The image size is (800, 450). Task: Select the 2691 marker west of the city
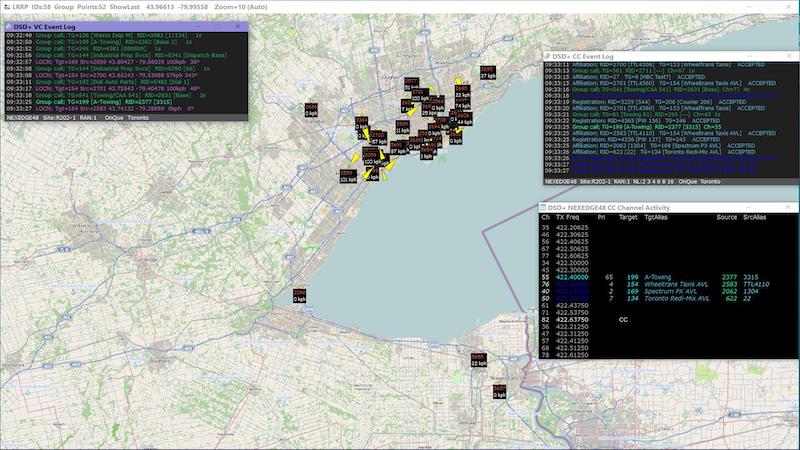click(x=310, y=110)
